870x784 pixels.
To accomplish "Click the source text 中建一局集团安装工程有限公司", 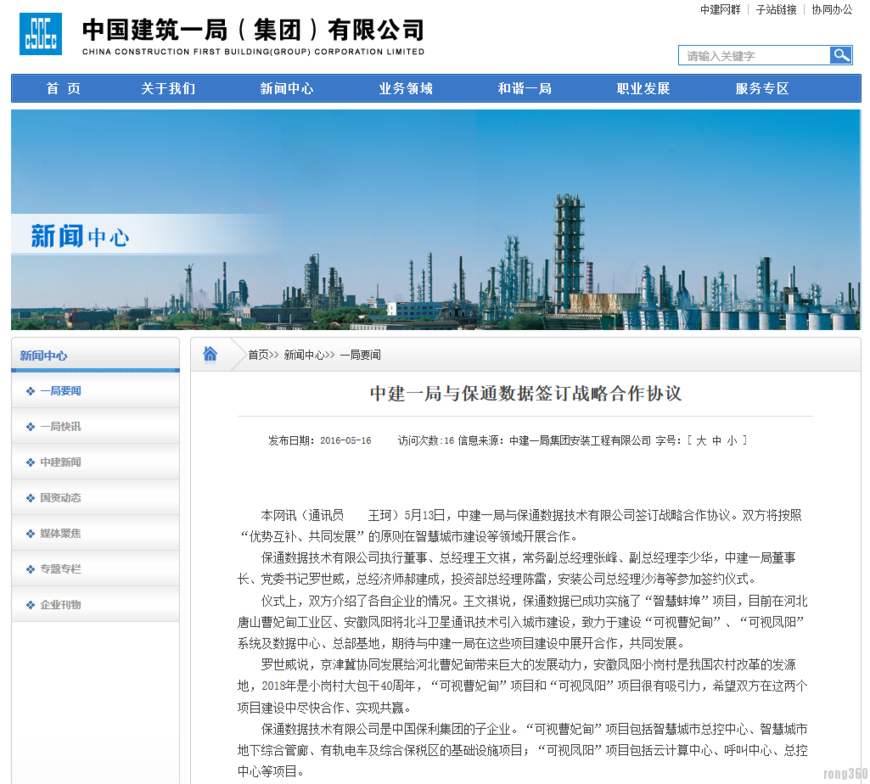I will tap(580, 441).
